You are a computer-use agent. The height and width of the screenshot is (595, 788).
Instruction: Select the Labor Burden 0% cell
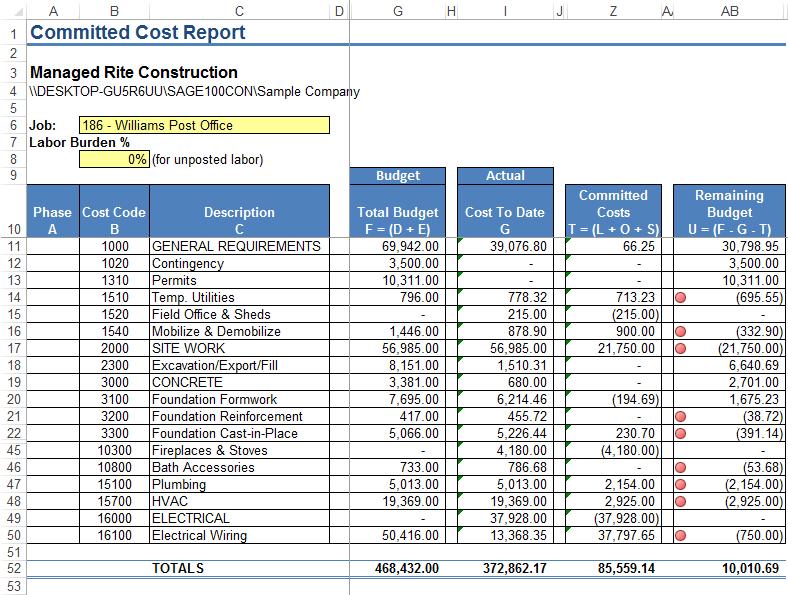coord(115,159)
